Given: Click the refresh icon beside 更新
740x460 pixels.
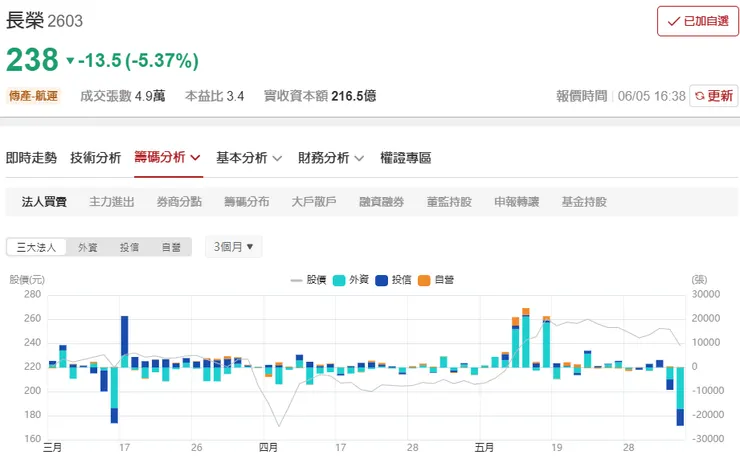Looking at the screenshot, I should (700, 96).
